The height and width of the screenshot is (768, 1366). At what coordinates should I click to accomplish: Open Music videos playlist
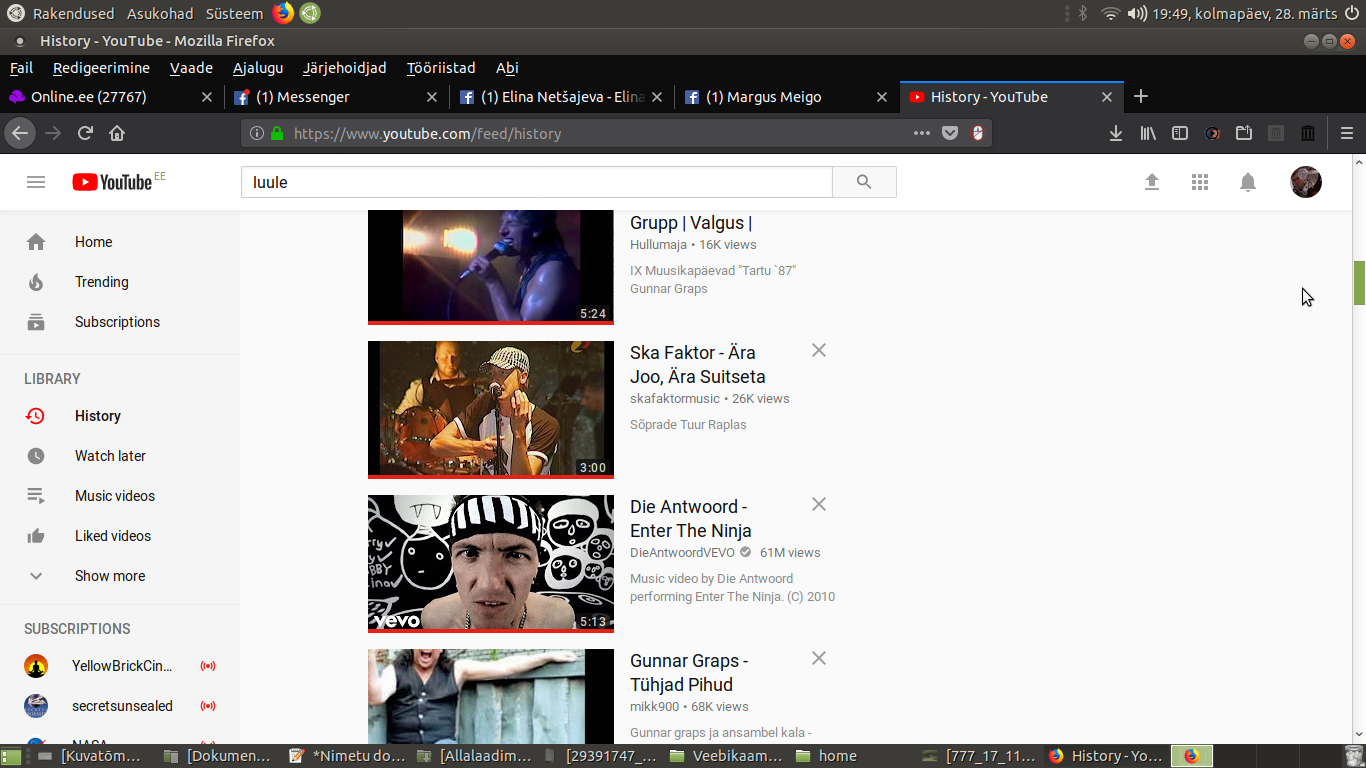120,496
